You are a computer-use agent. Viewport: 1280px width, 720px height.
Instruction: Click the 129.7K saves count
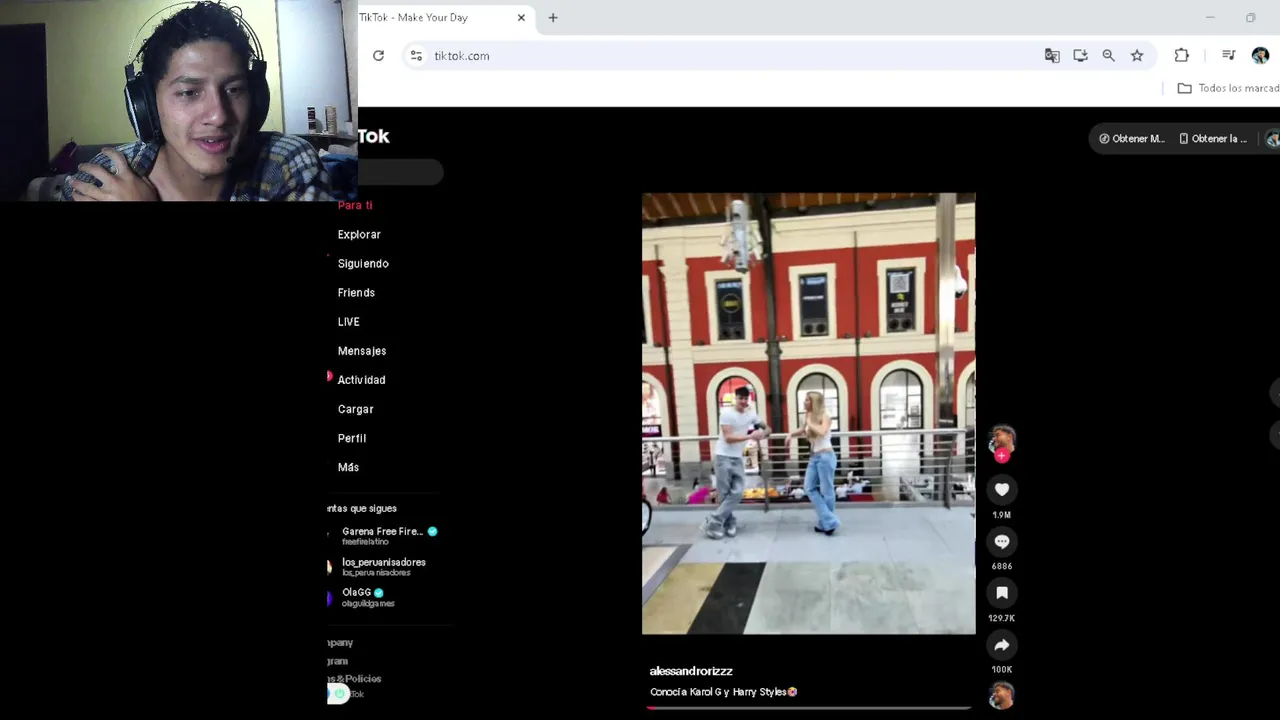click(1001, 618)
